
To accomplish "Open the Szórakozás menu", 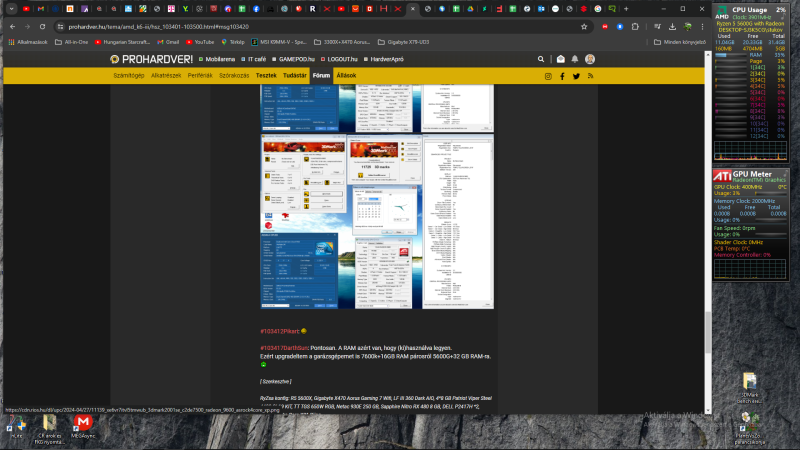I will pos(234,76).
